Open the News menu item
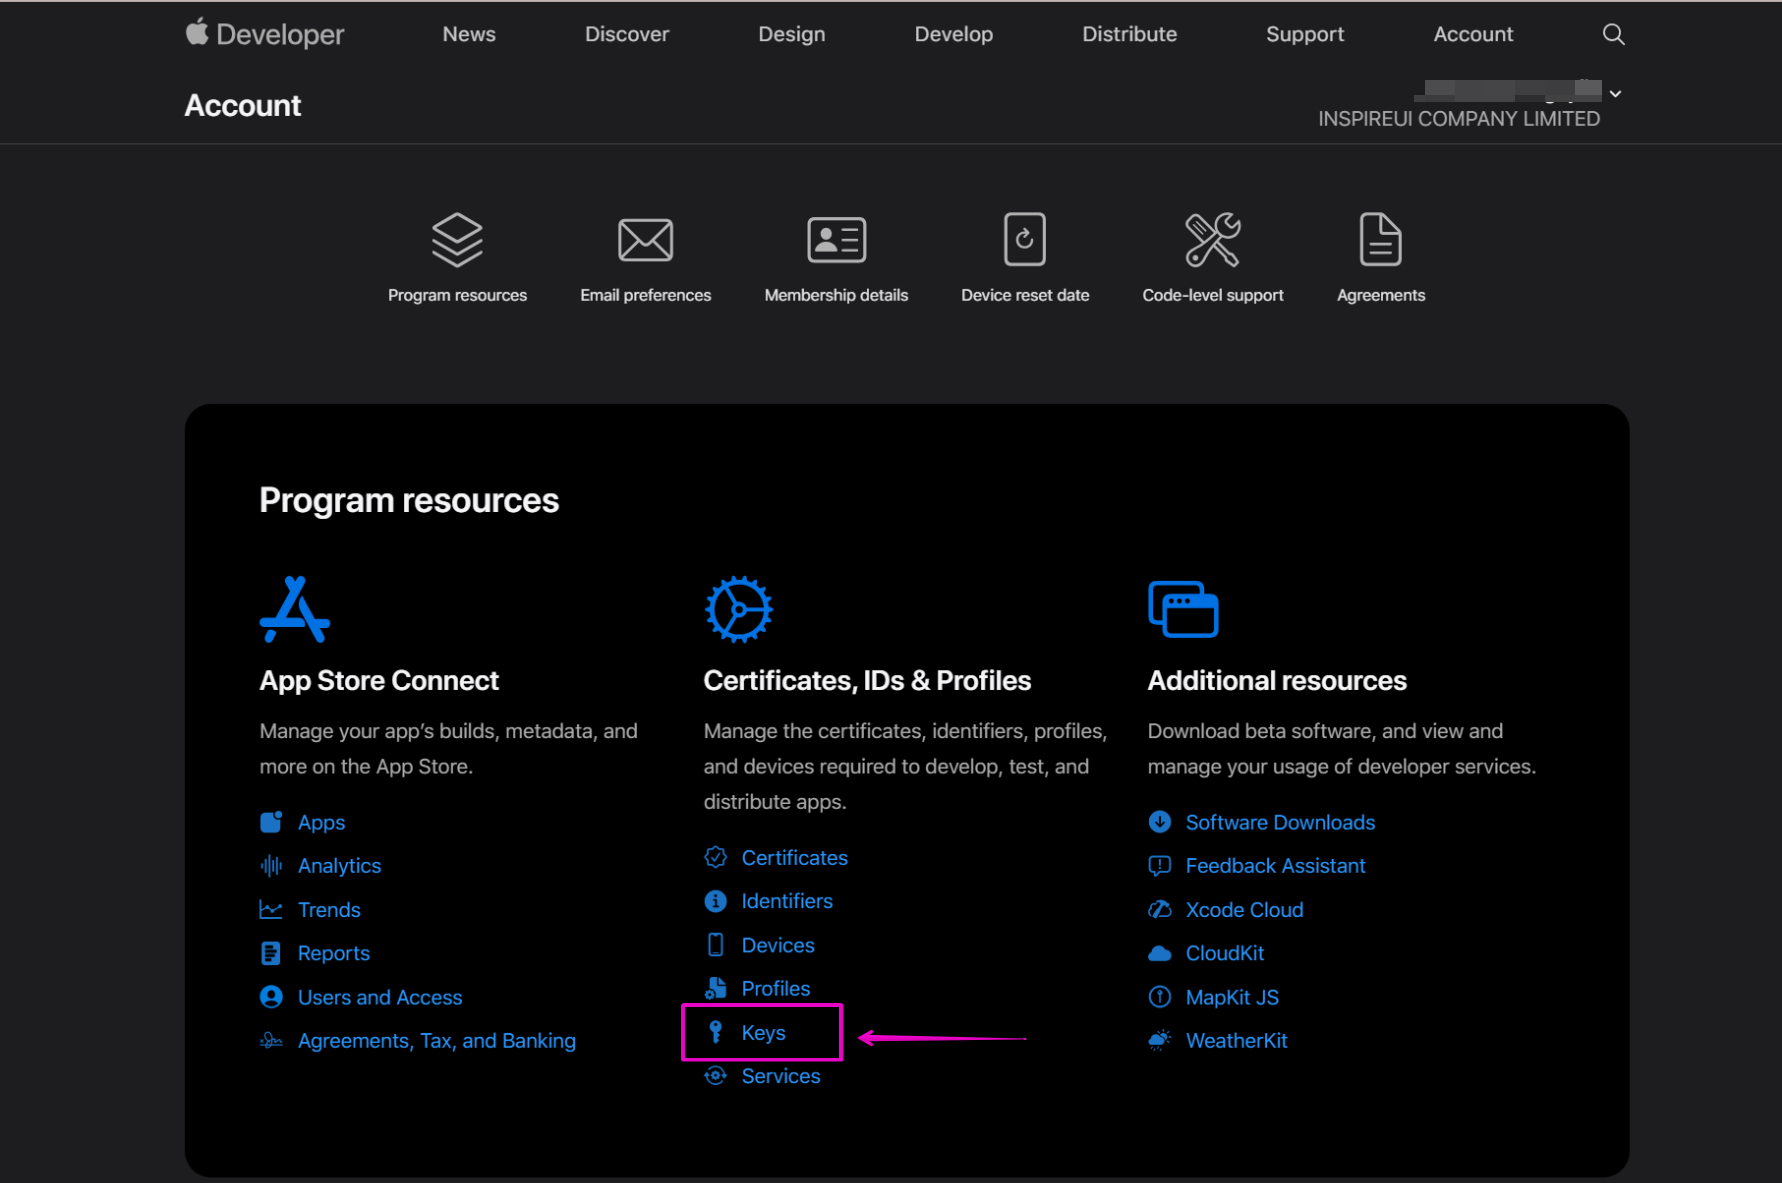The width and height of the screenshot is (1782, 1183). 469,34
